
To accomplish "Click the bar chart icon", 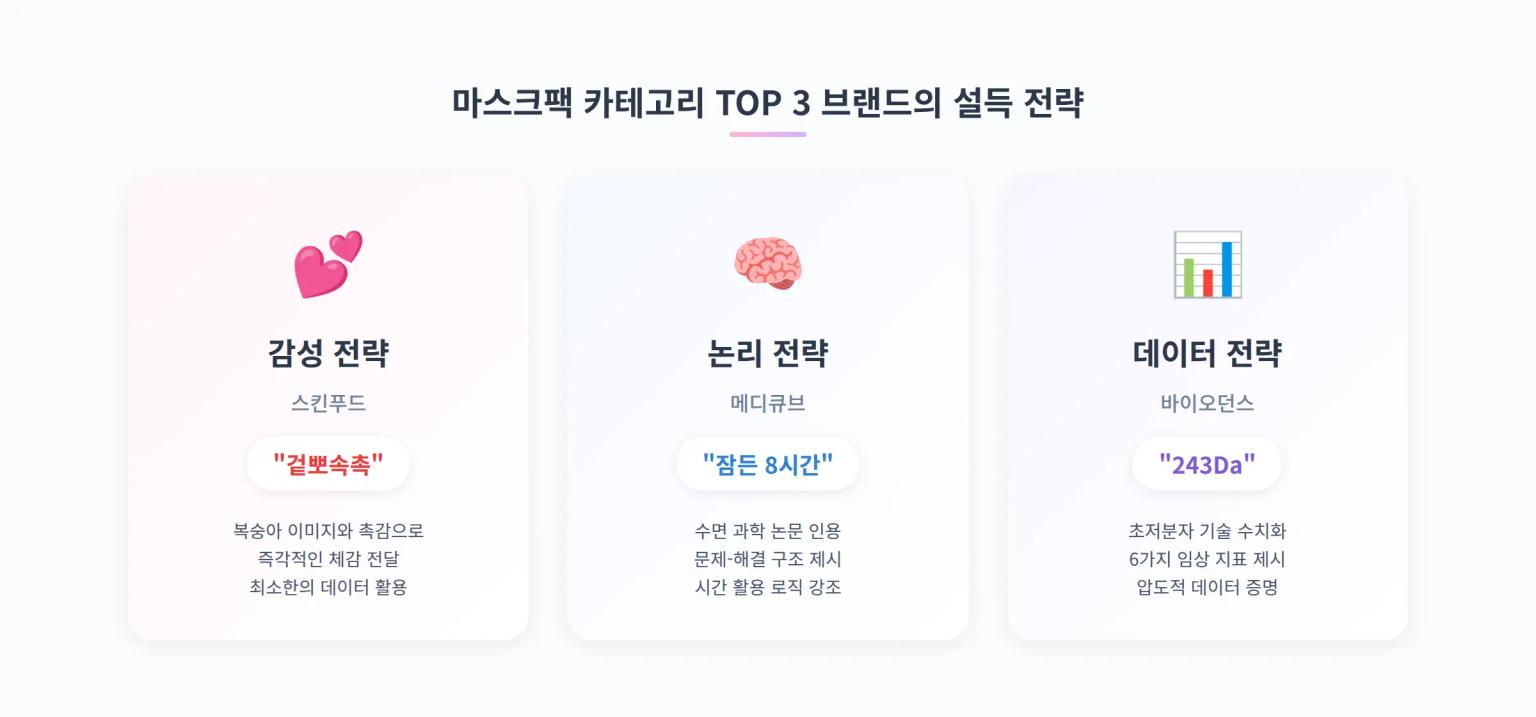I will (x=1207, y=264).
